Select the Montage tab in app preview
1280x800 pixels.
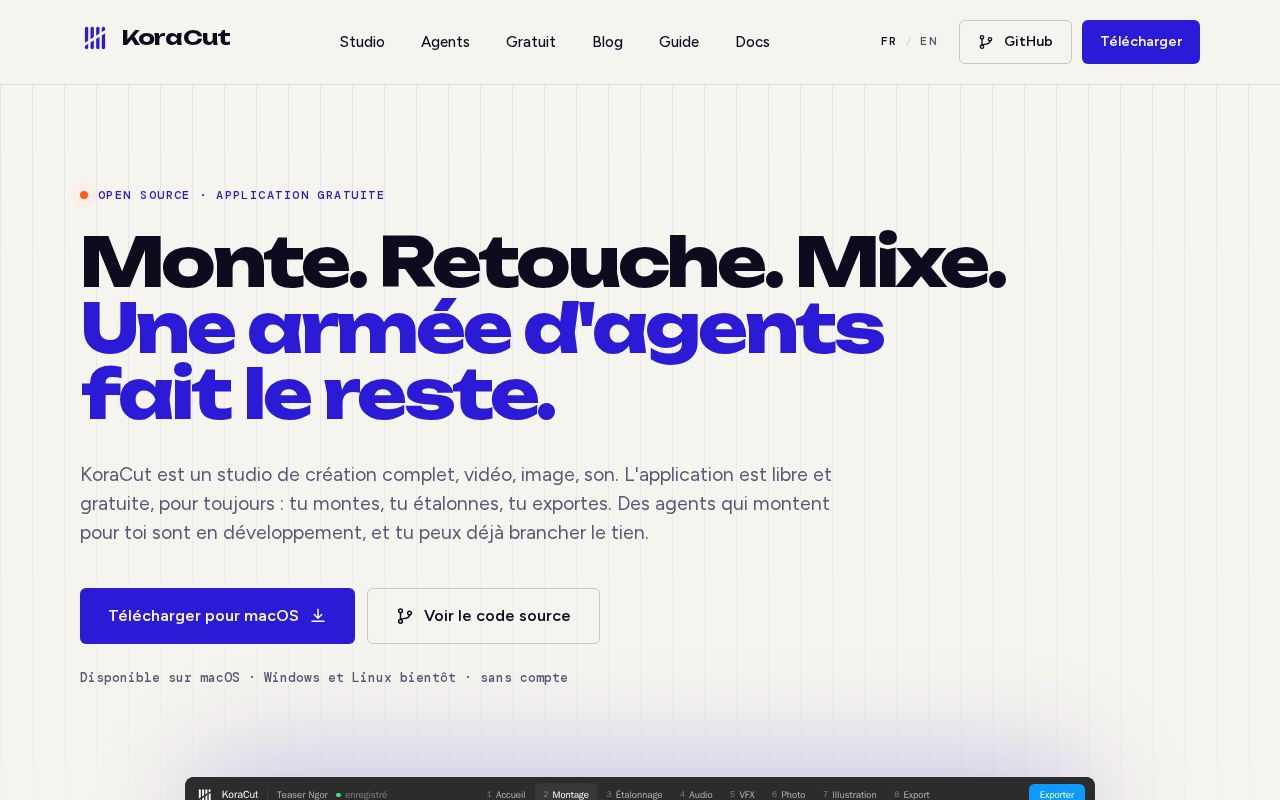(566, 794)
